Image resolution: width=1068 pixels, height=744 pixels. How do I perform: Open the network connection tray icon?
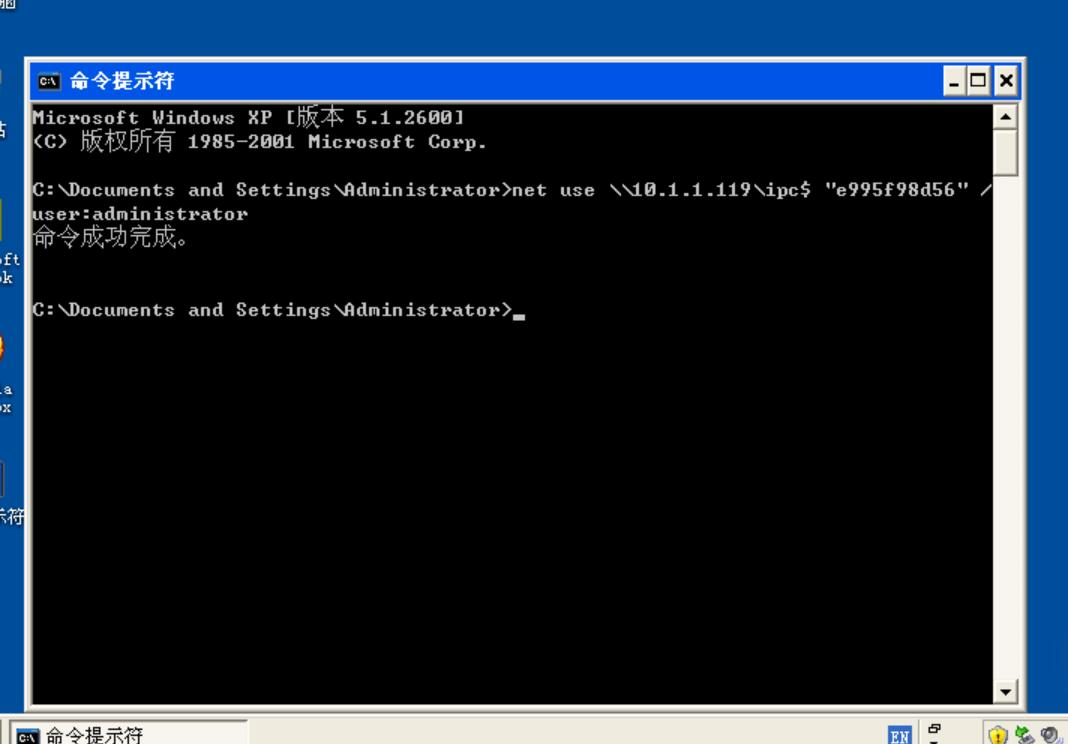[x=1024, y=734]
